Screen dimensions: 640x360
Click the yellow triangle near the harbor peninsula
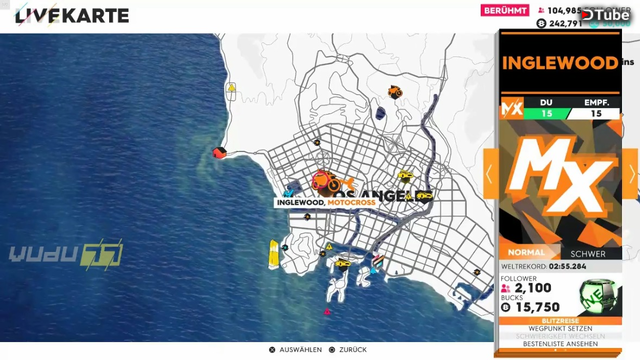[329, 247]
